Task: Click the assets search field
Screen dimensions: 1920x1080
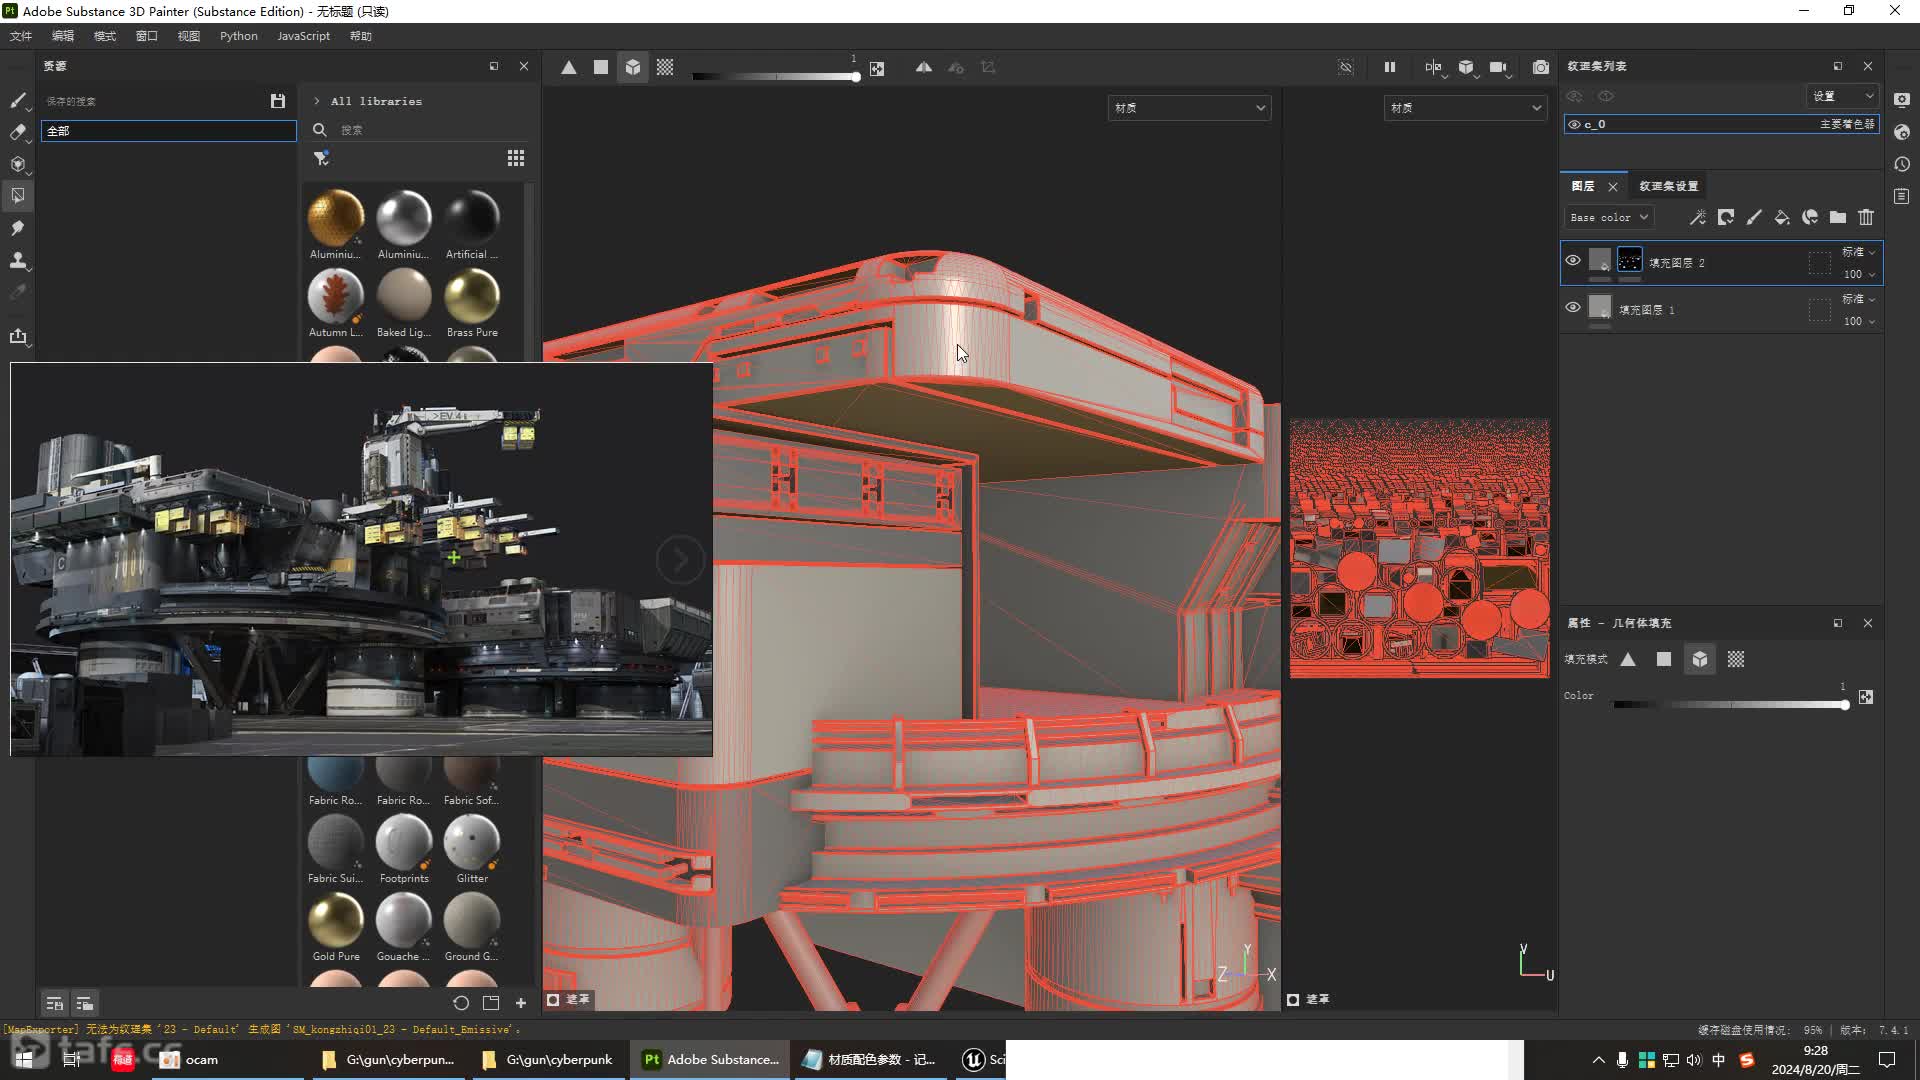Action: pyautogui.click(x=430, y=130)
